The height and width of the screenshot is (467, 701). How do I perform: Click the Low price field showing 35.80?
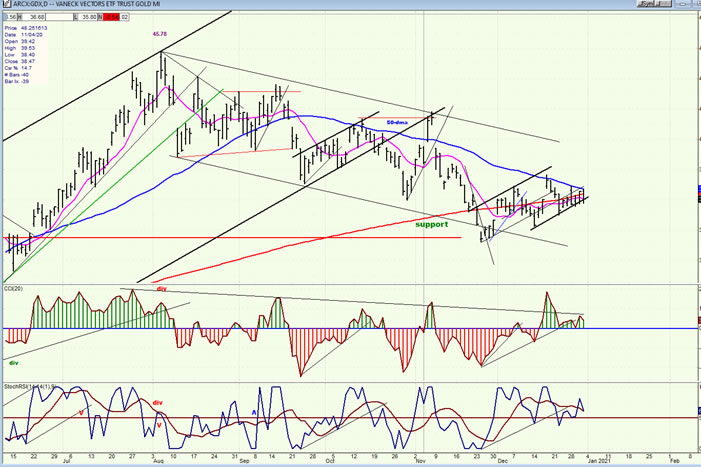[x=91, y=17]
